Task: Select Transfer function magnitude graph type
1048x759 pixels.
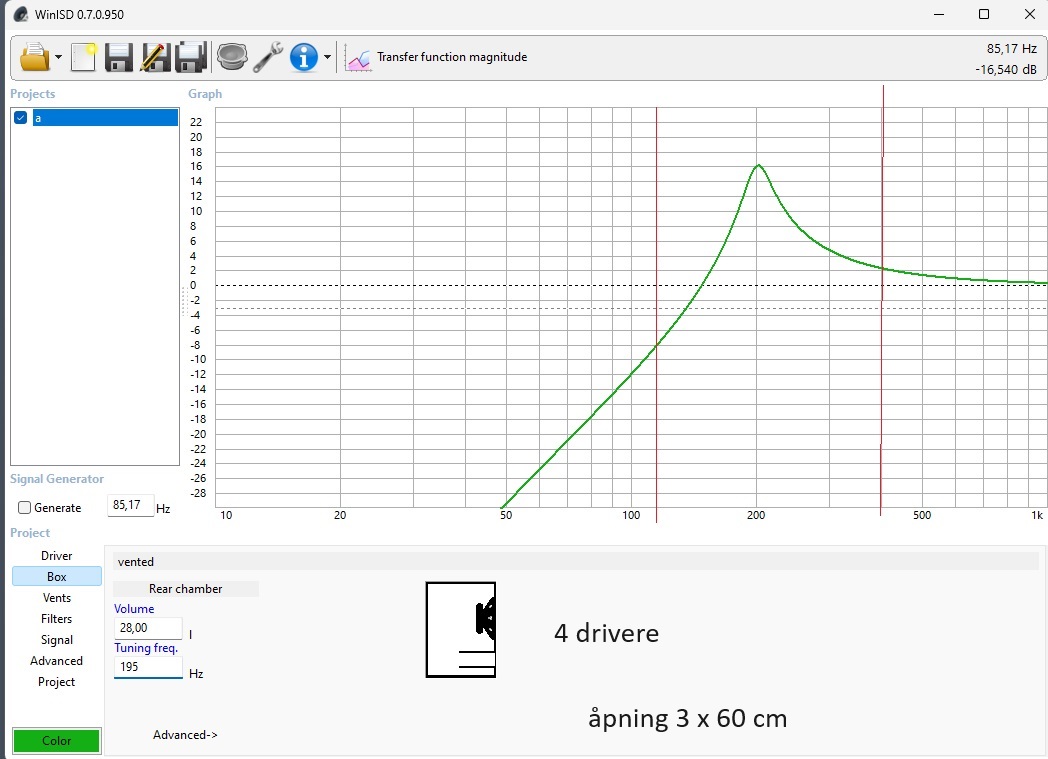Action: click(452, 57)
